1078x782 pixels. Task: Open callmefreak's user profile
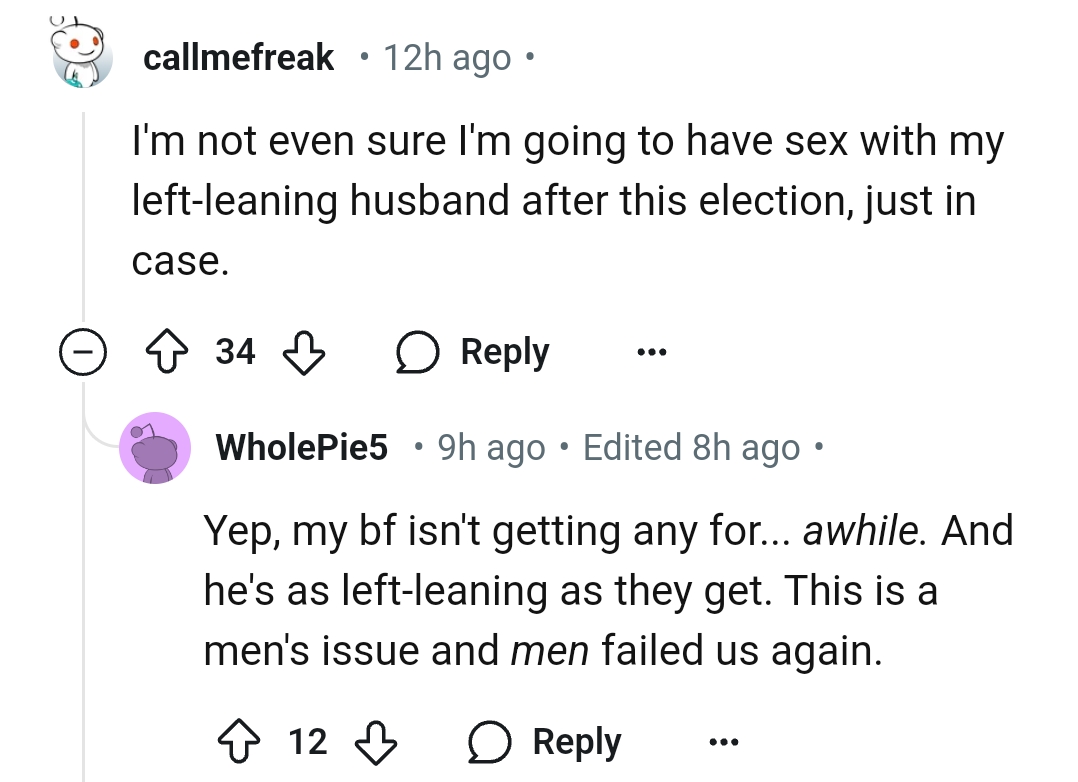tap(238, 57)
